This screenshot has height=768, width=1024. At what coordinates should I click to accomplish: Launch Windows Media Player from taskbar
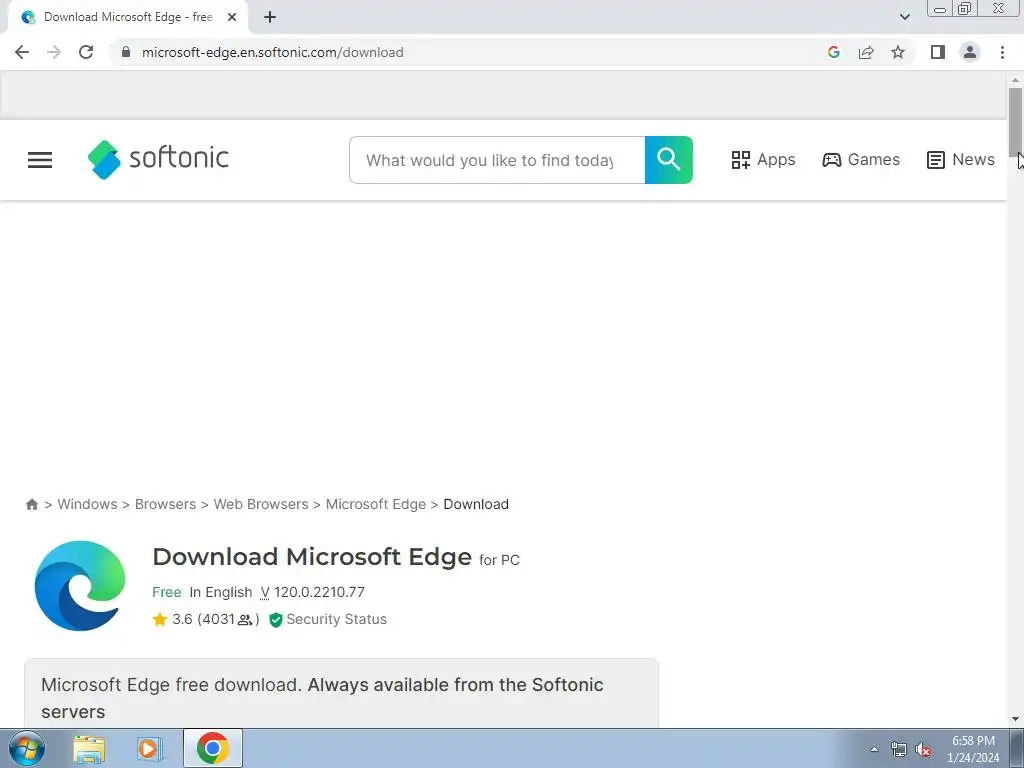tap(149, 748)
